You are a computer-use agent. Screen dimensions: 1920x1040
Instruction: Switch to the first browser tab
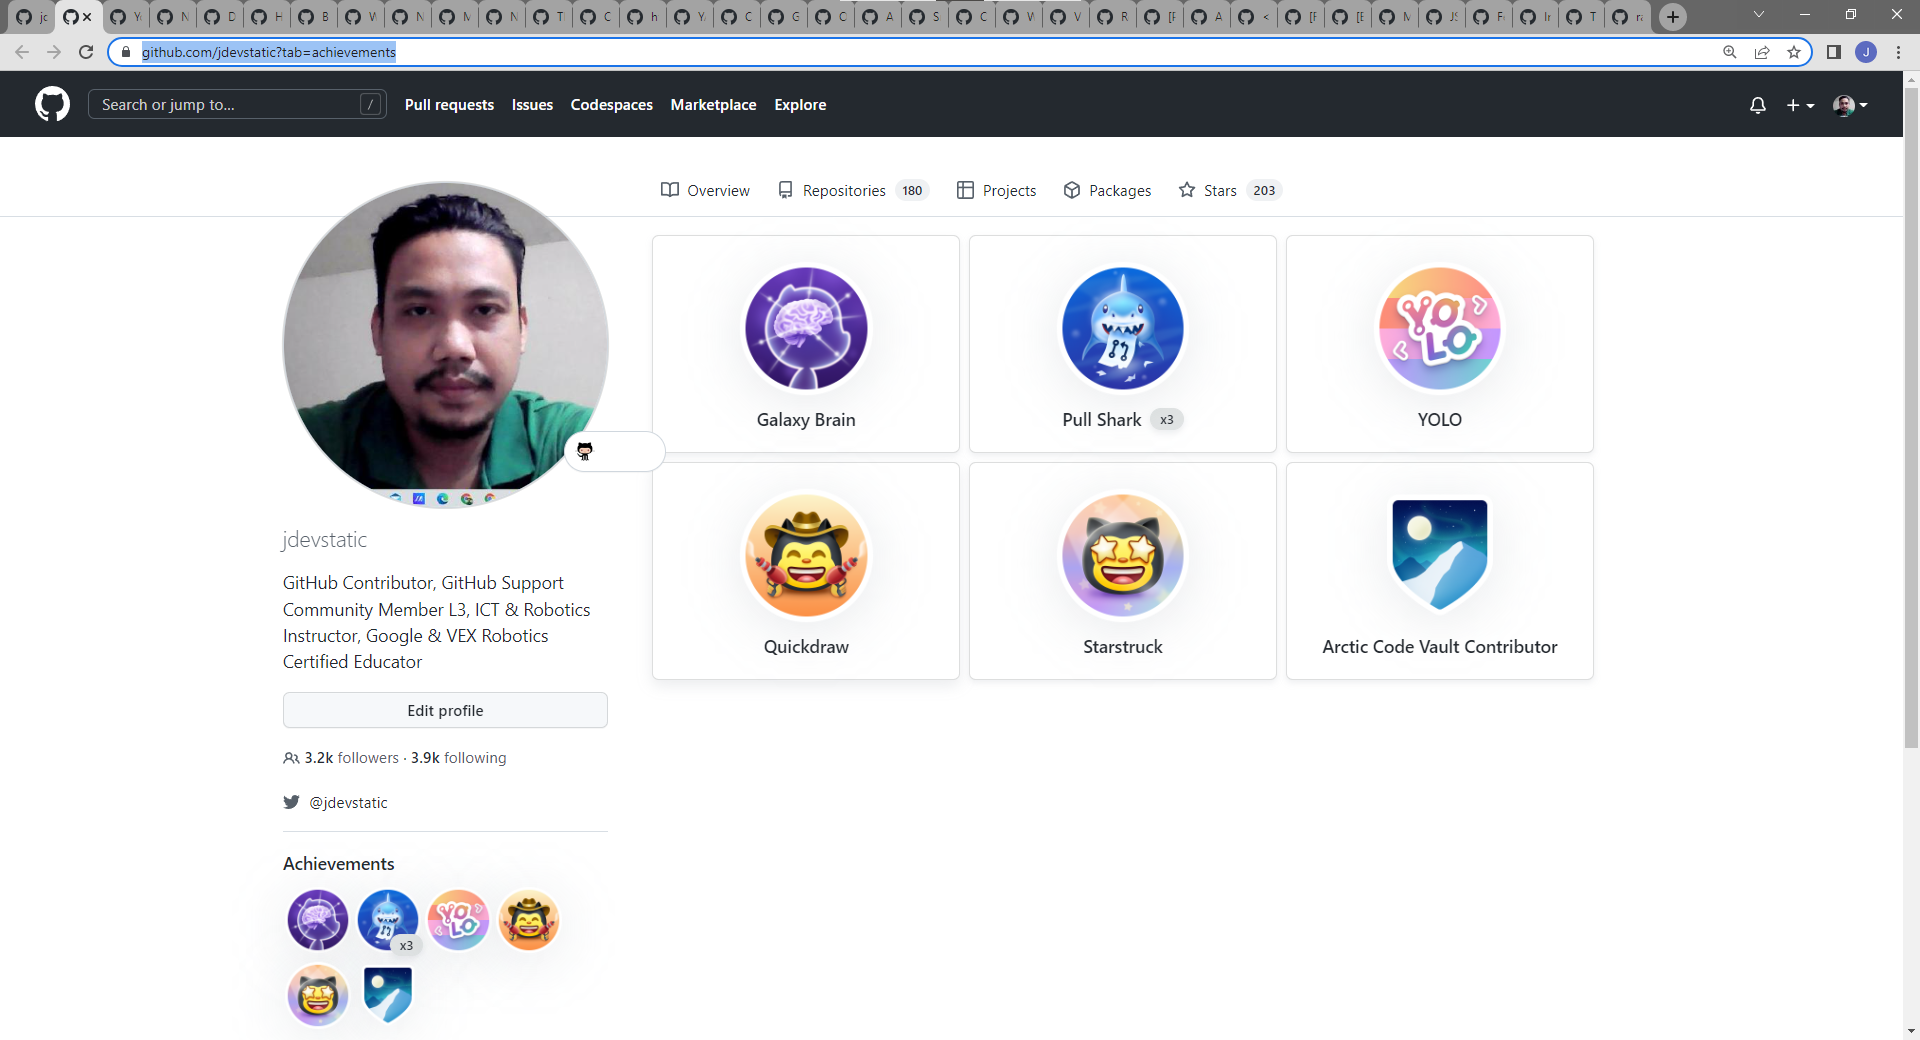pyautogui.click(x=30, y=17)
